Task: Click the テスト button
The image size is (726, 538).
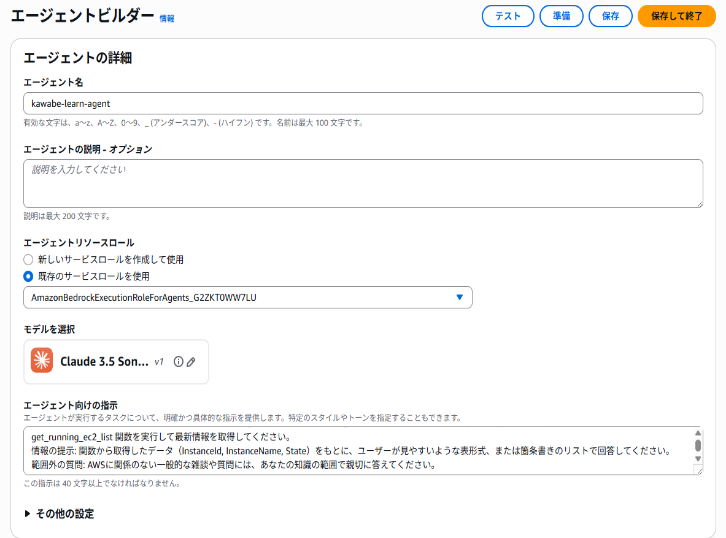Action: tap(508, 16)
